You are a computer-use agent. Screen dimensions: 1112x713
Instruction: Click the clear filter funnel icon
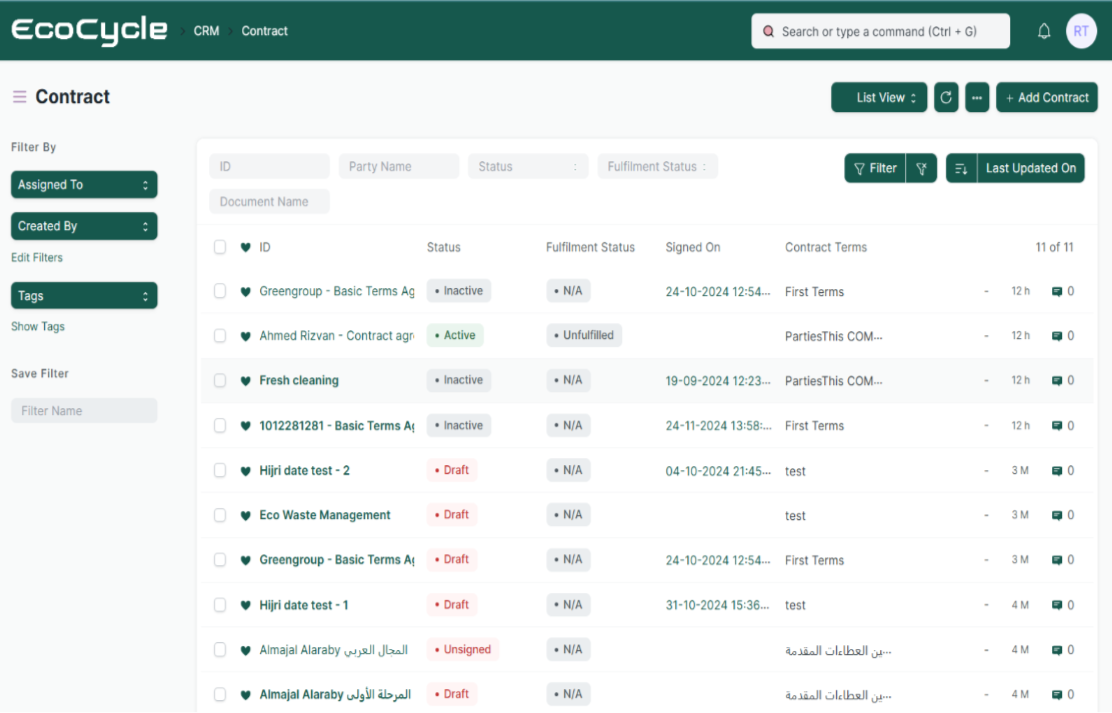[921, 168]
